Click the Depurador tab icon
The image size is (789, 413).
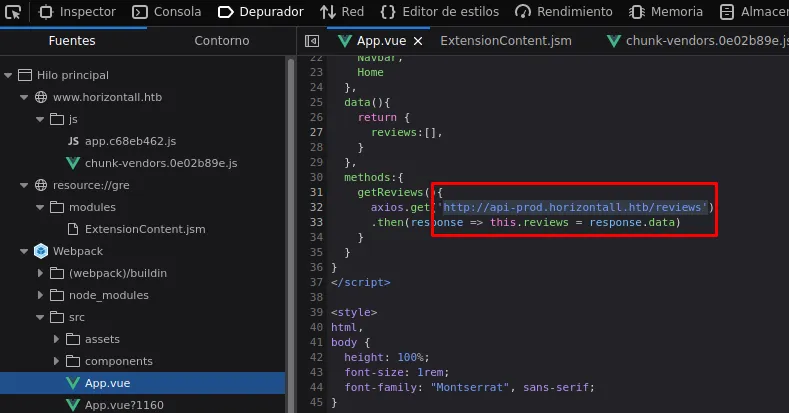[225, 12]
